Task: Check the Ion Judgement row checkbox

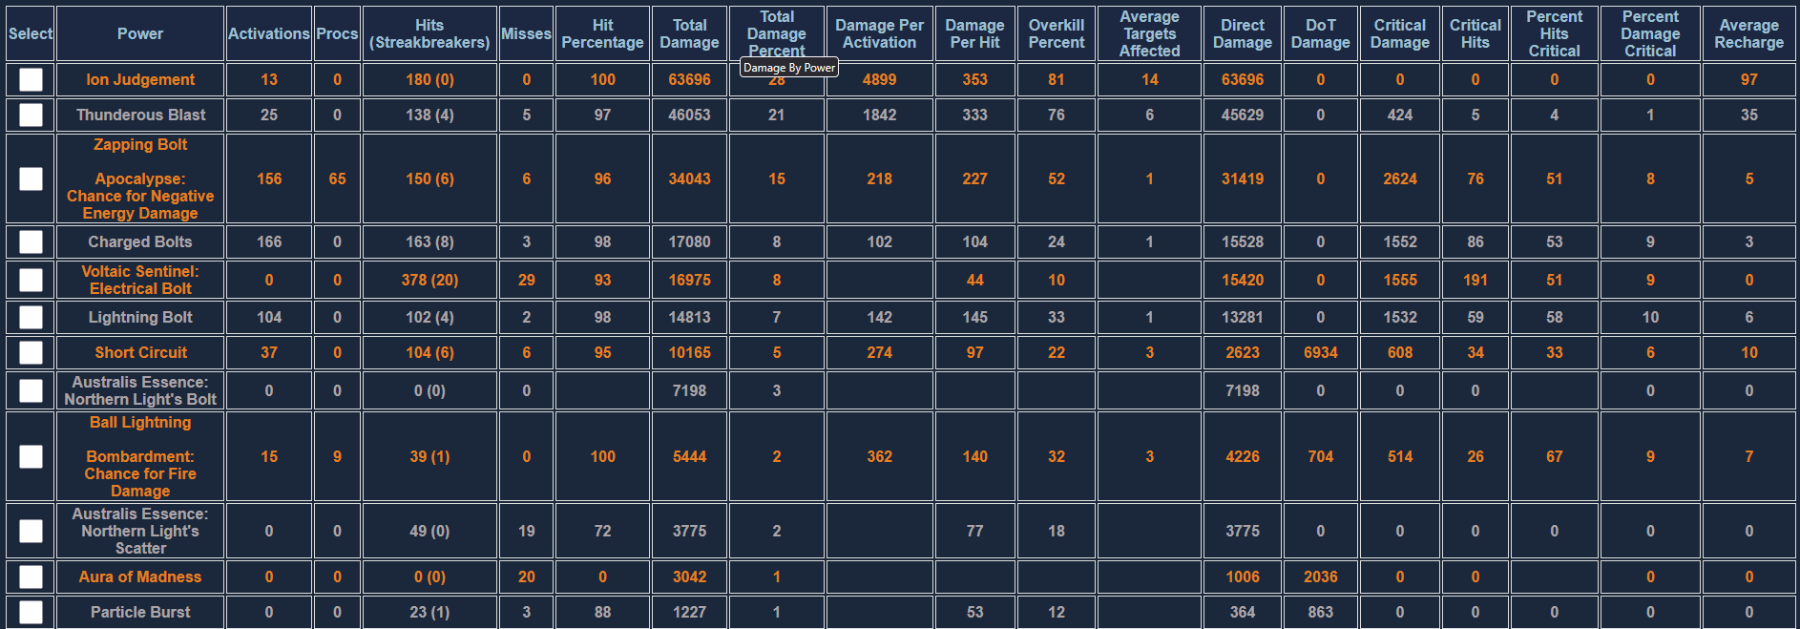Action: [x=31, y=80]
